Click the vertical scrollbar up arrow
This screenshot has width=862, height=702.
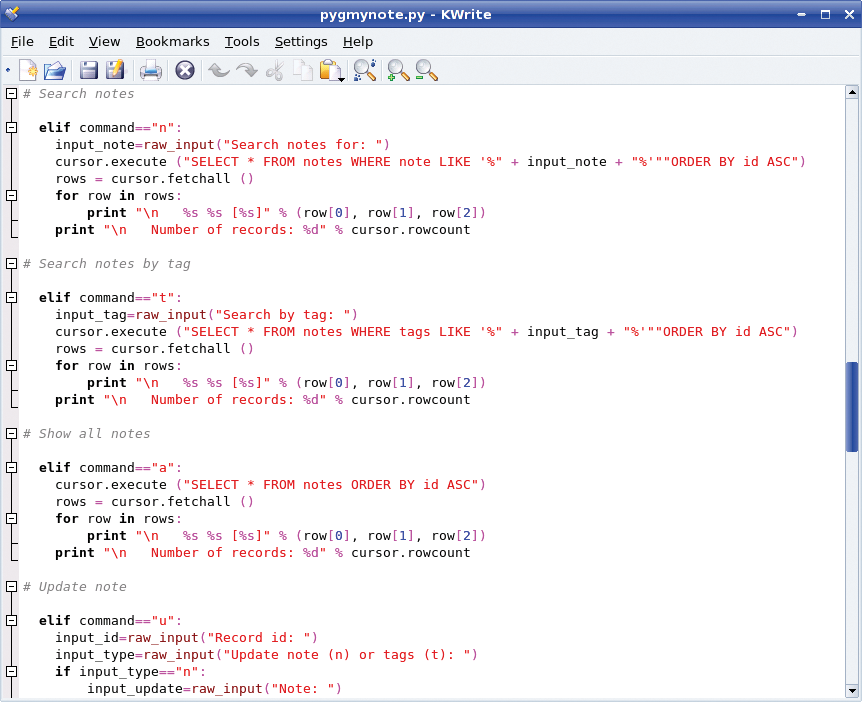[x=852, y=92]
